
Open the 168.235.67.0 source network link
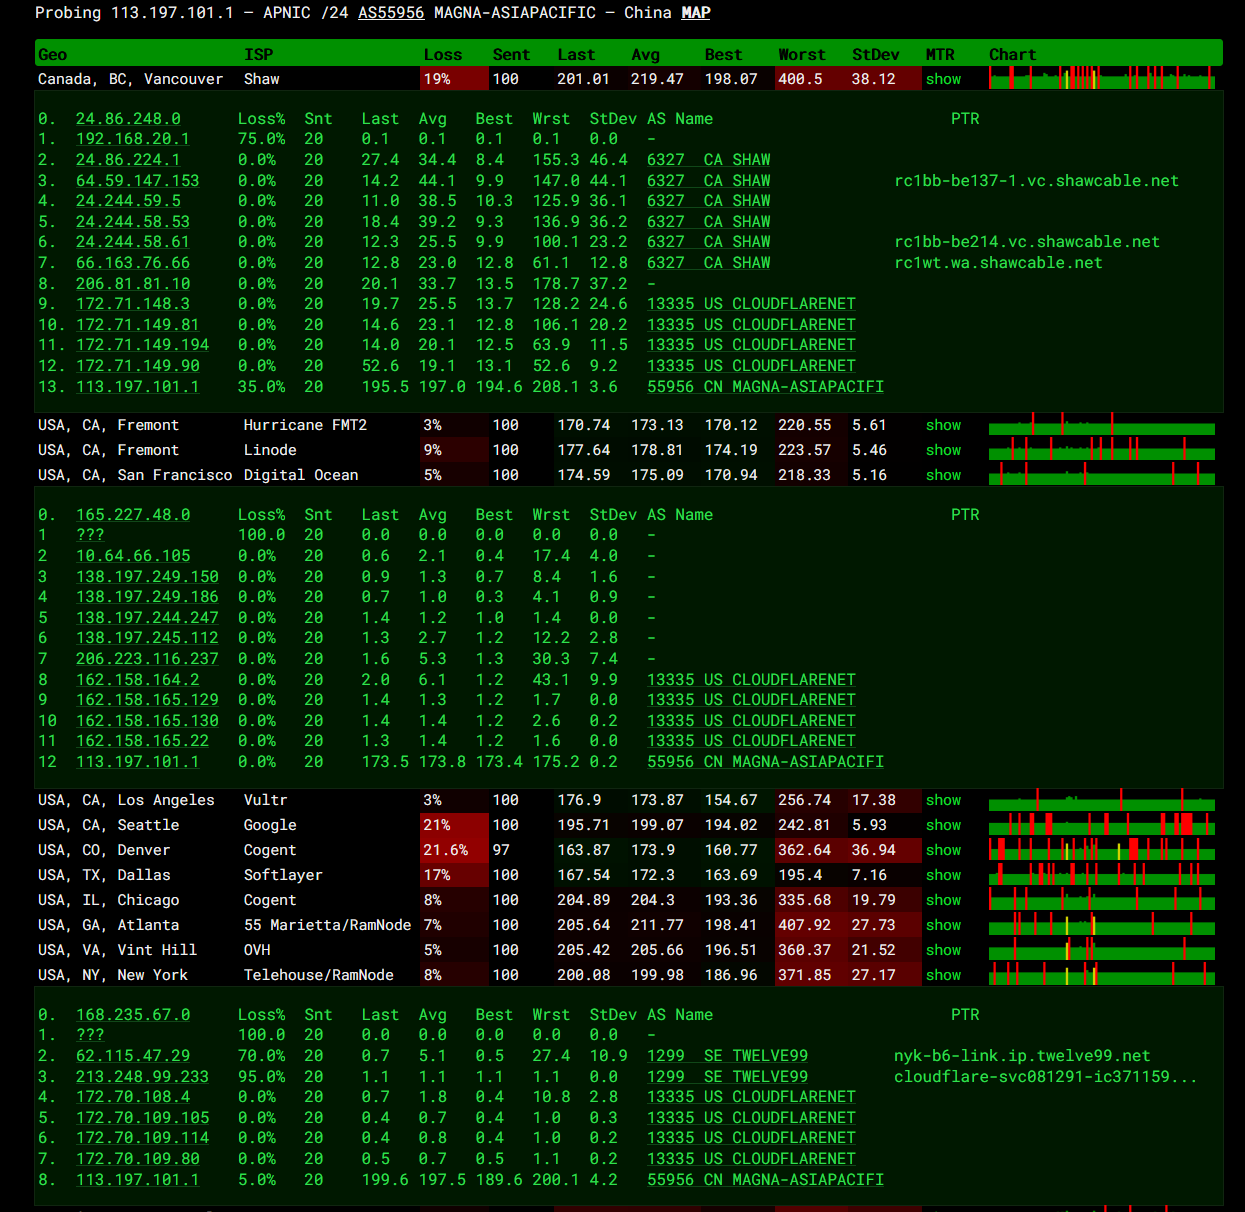click(x=132, y=1015)
